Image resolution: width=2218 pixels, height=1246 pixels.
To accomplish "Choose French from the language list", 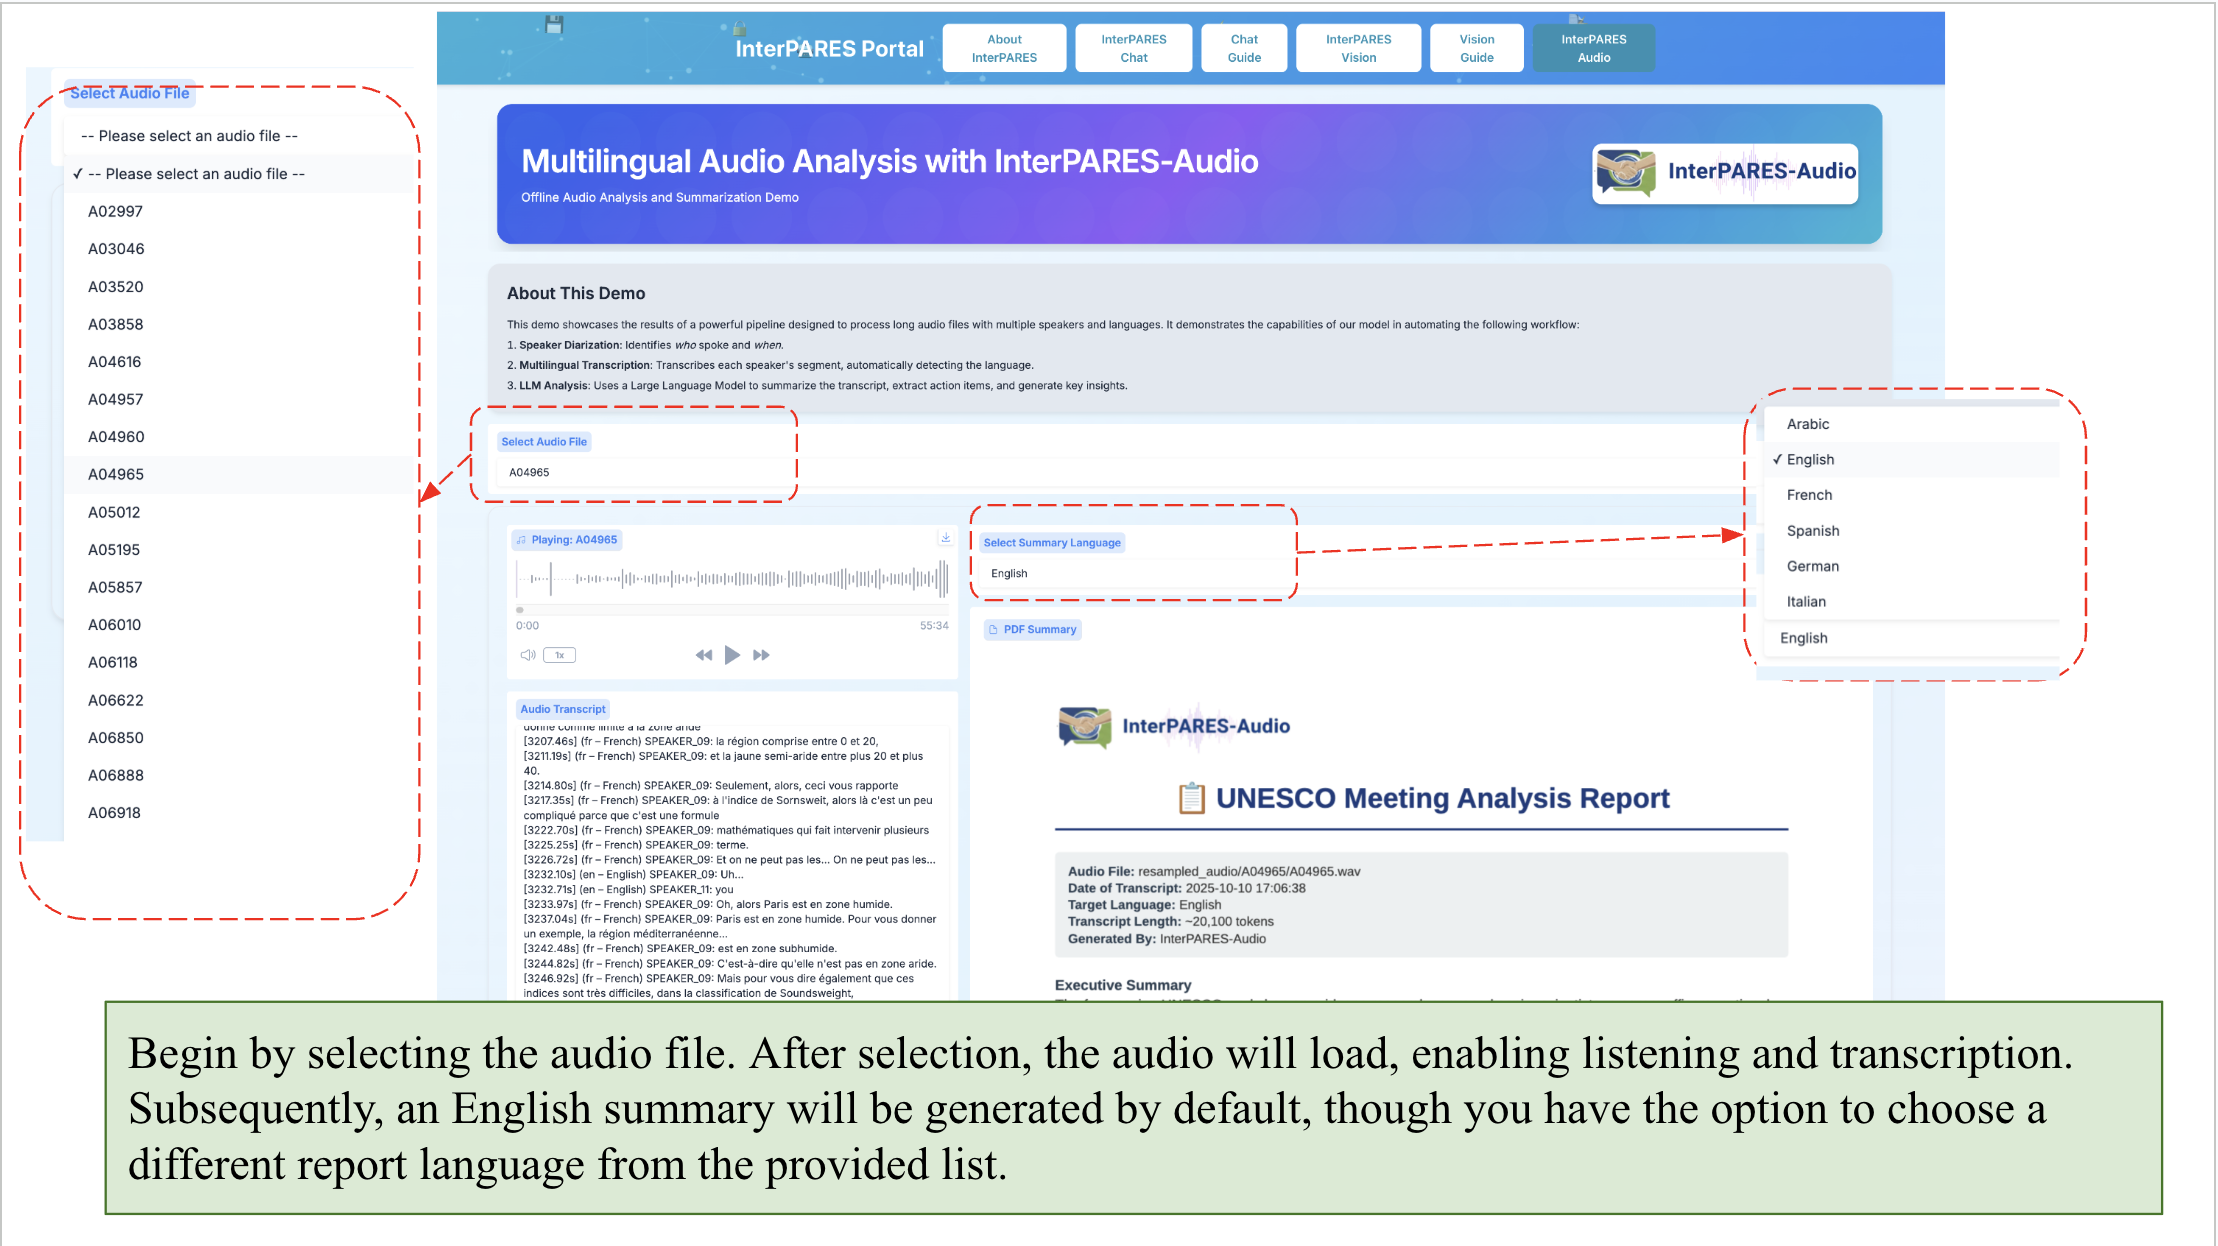I will 1809,495.
